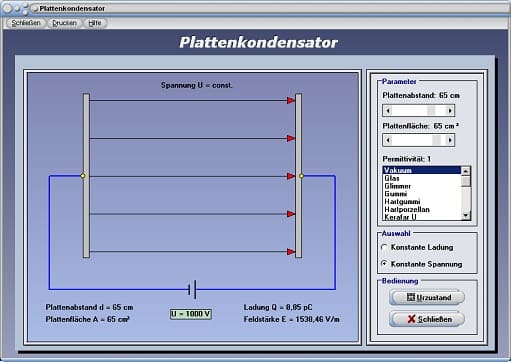Click down arrow of material list scrollbar

466,216
